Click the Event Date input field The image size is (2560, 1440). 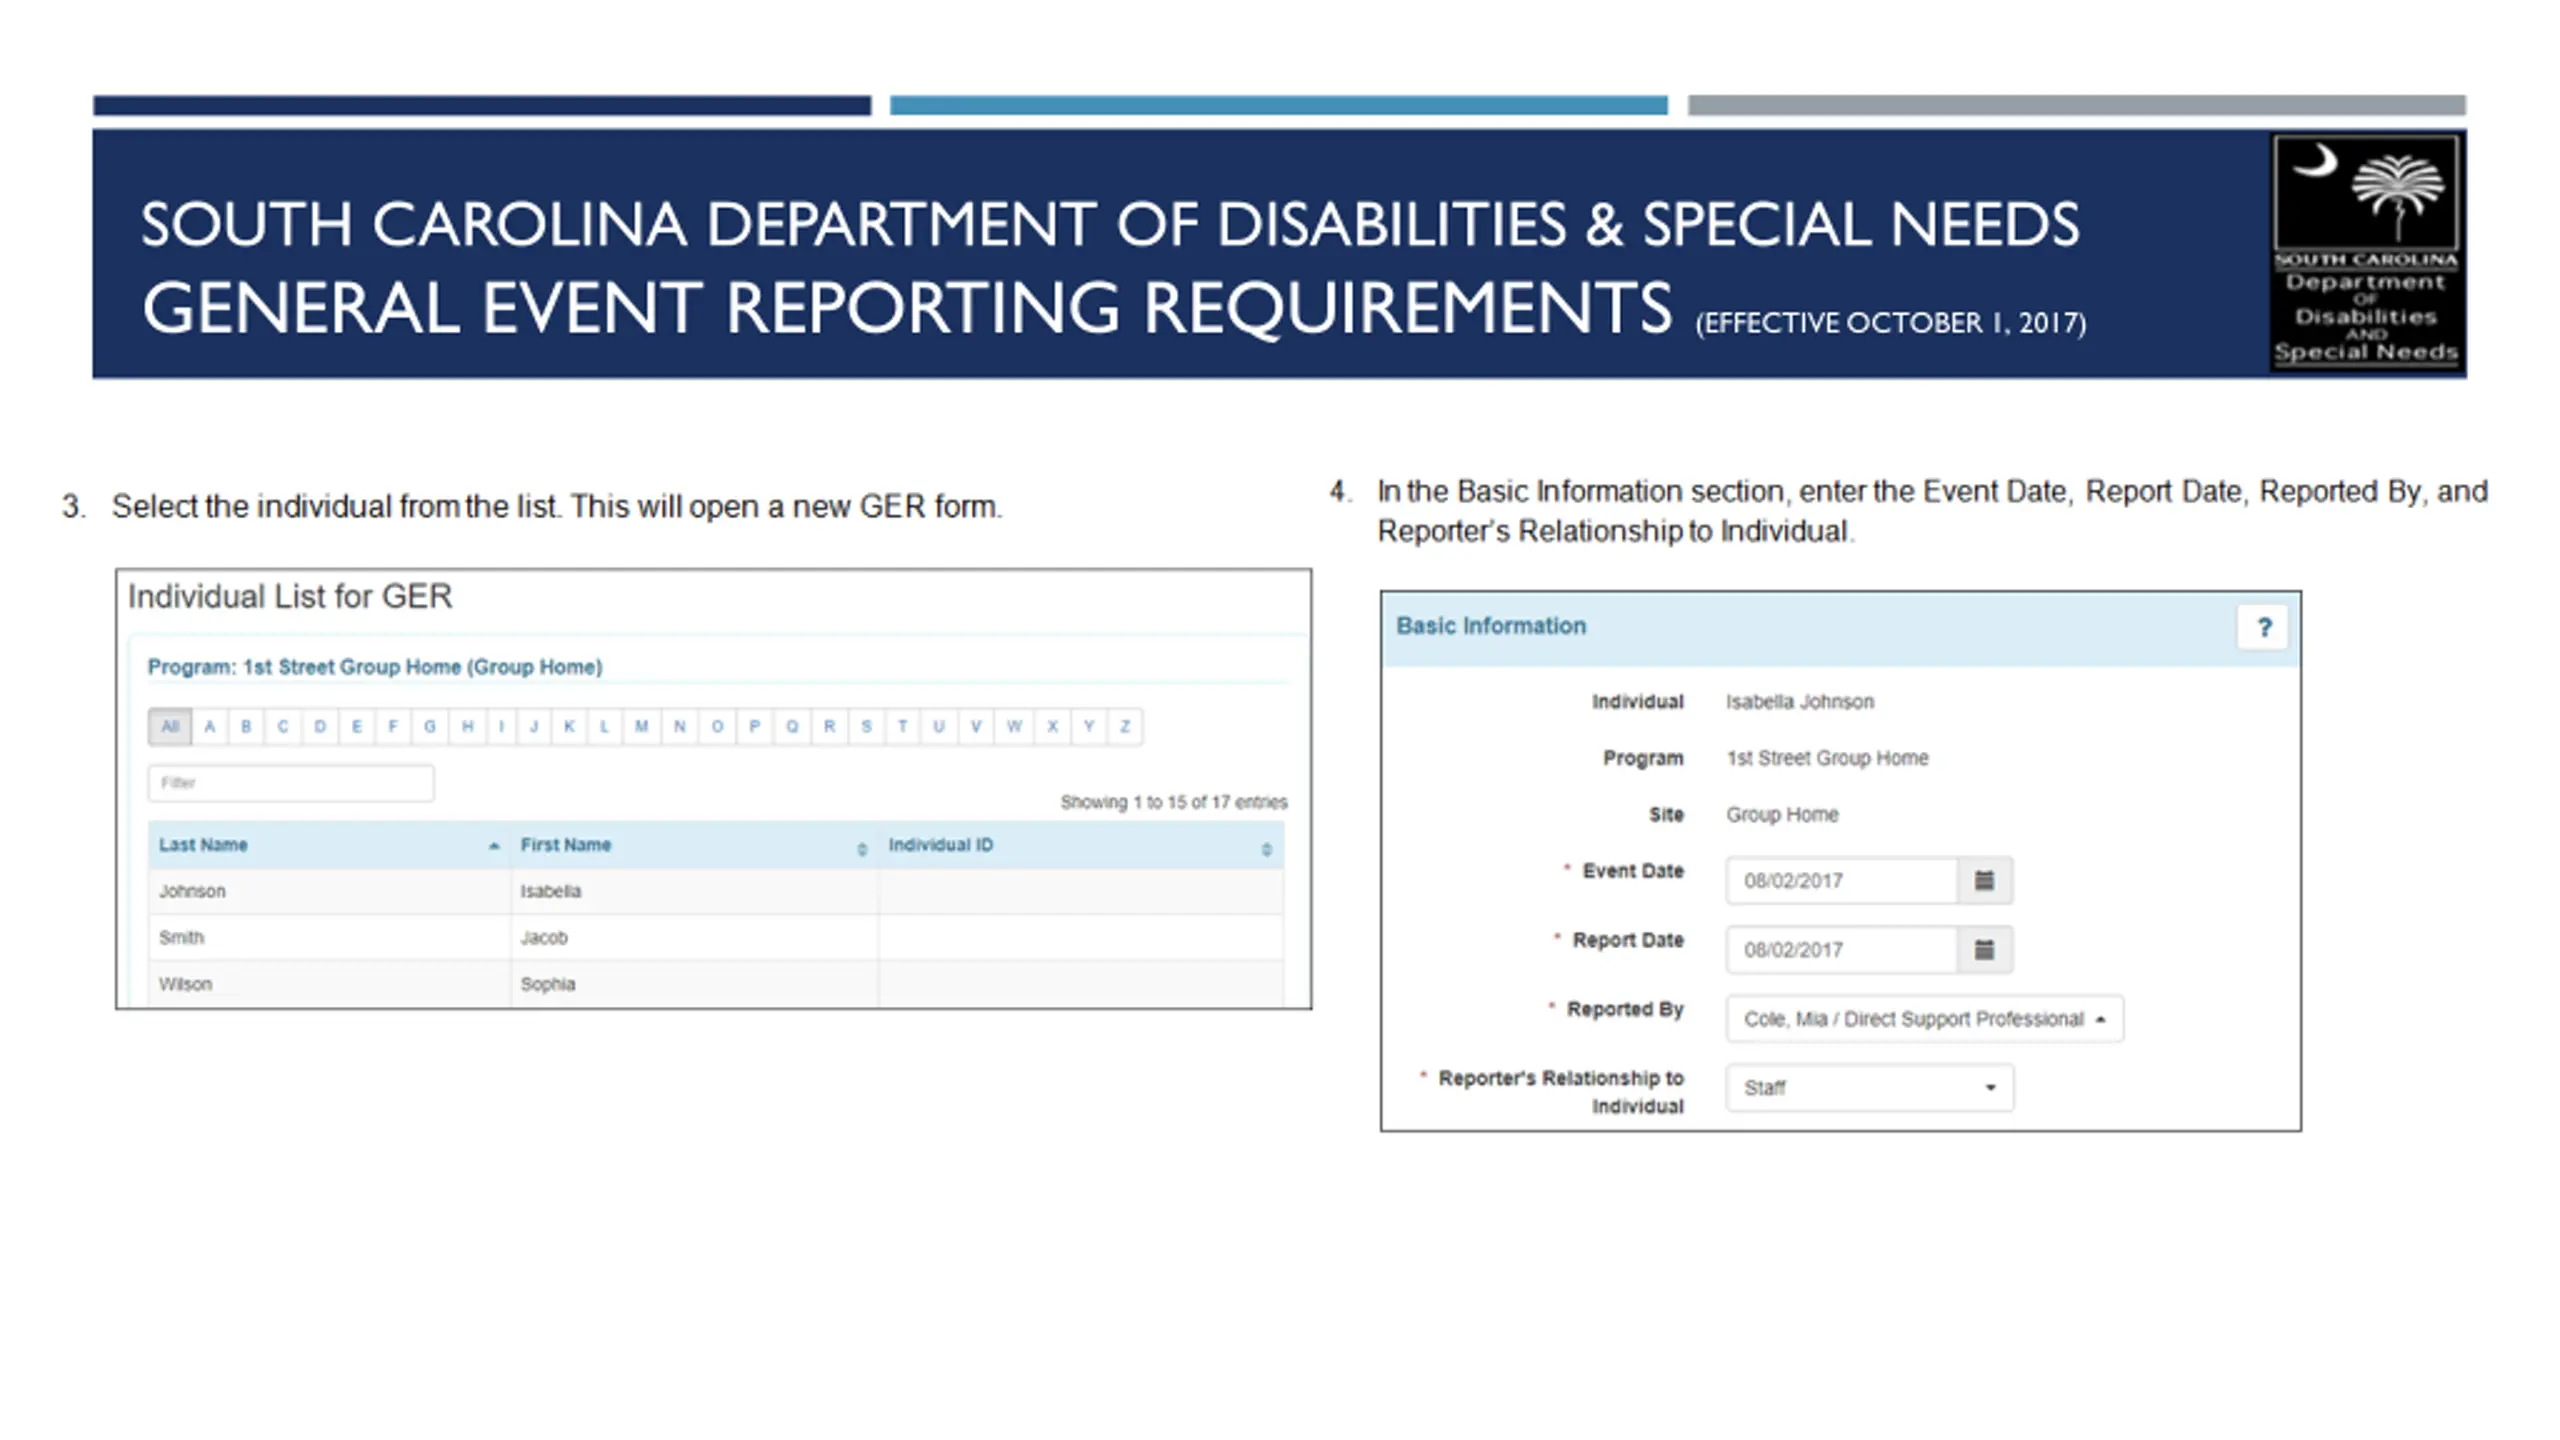[x=1840, y=880]
